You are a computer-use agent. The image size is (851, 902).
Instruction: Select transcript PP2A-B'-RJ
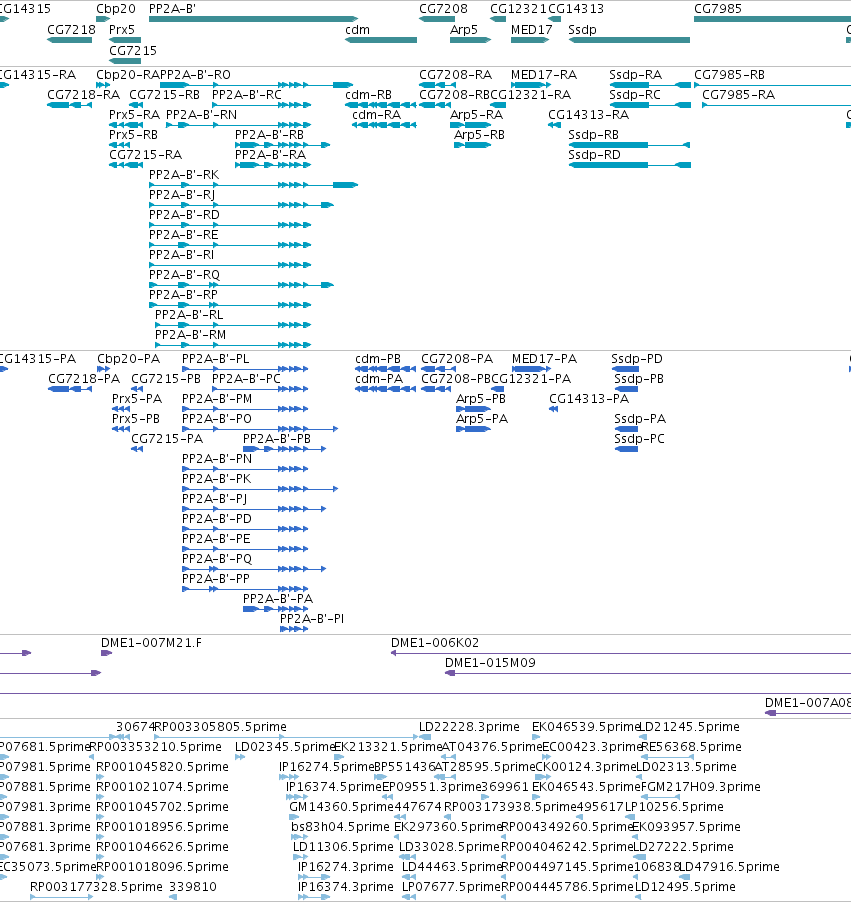181,194
